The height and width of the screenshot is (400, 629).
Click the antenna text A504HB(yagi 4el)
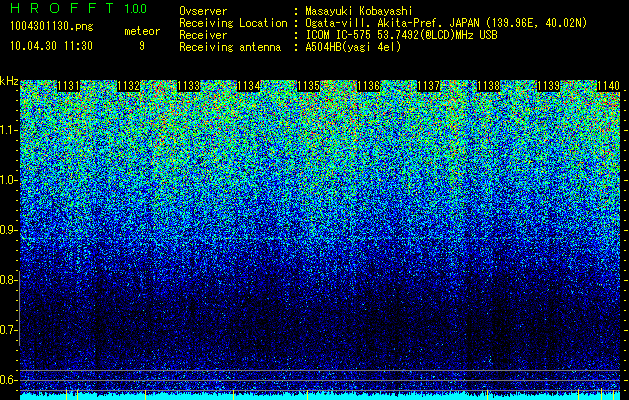[x=353, y=47]
